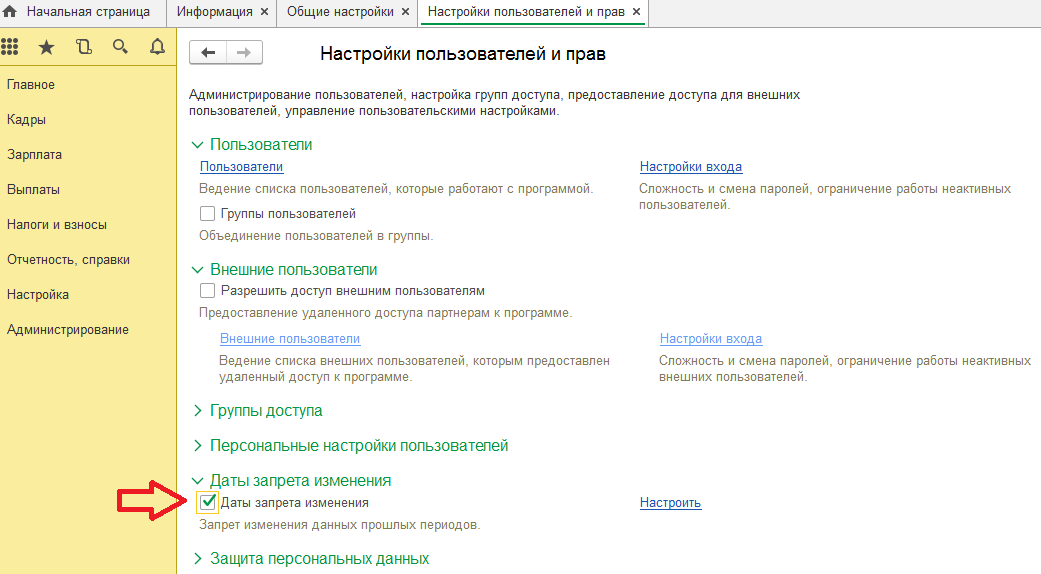The width and height of the screenshot is (1041, 574).
Task: Uncheck Даты запрета изменения checkbox
Action: 208,502
